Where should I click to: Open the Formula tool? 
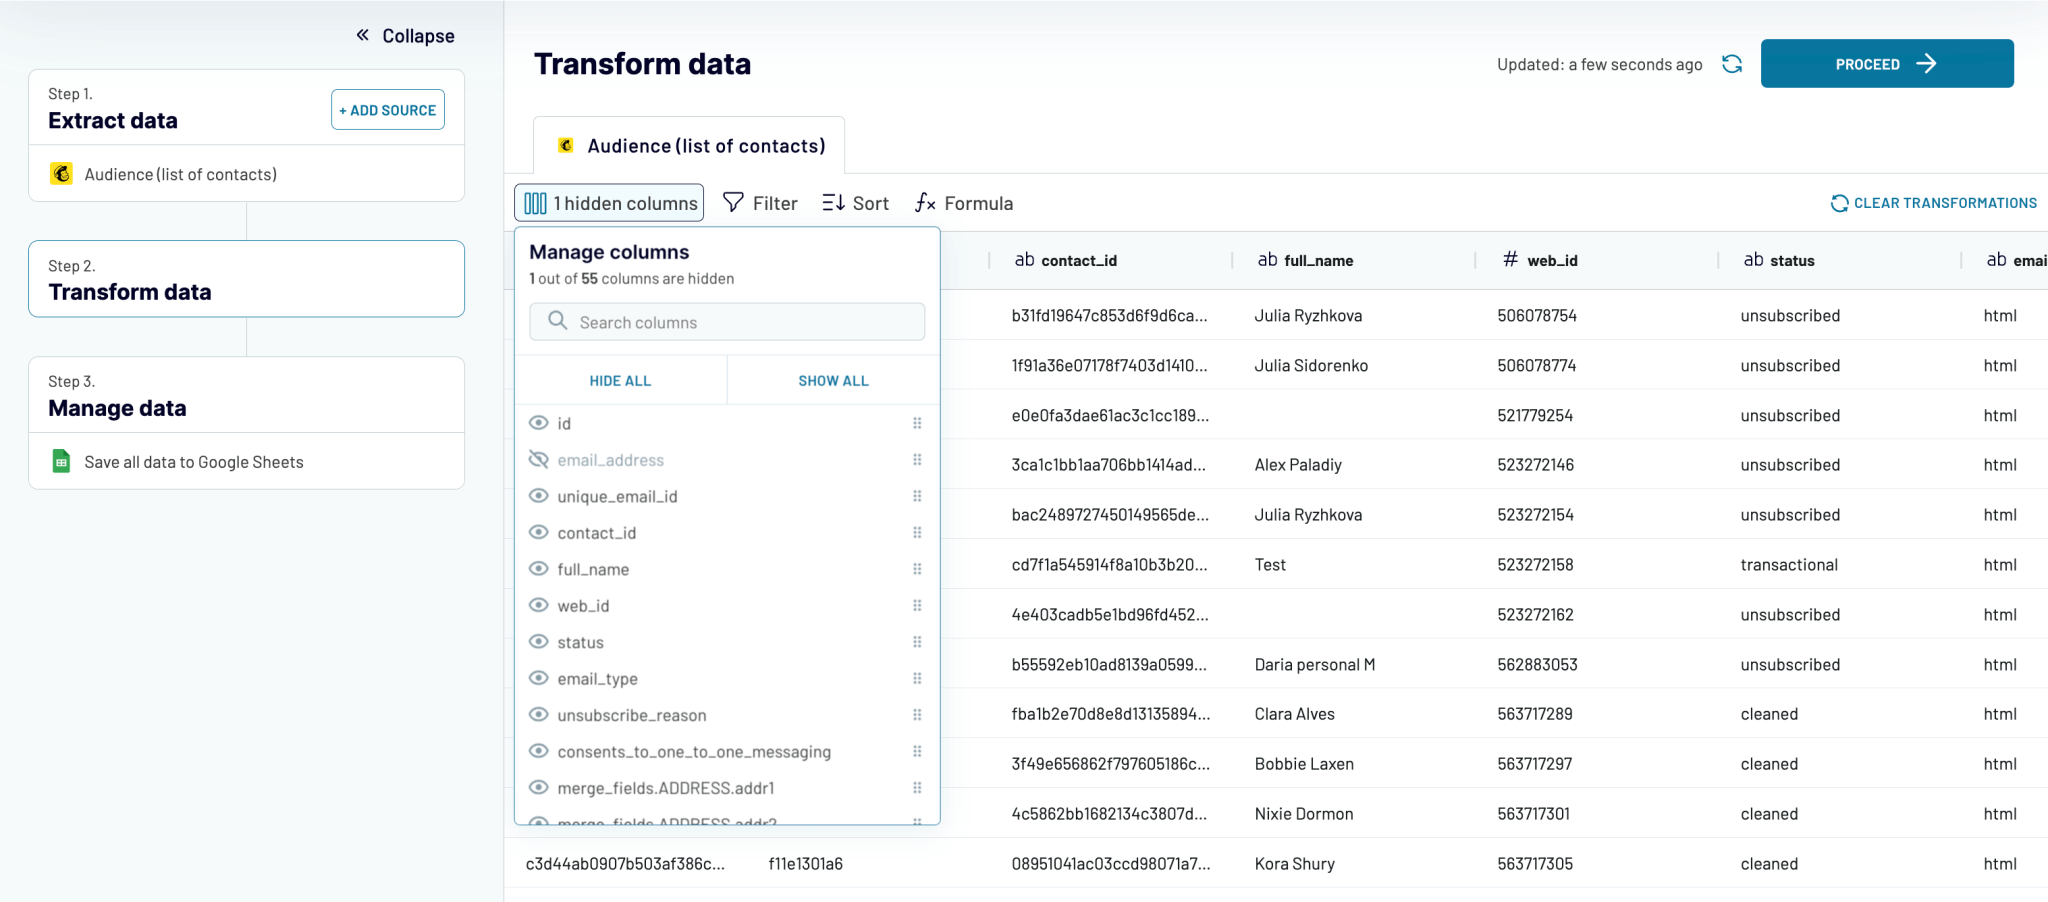coord(963,203)
